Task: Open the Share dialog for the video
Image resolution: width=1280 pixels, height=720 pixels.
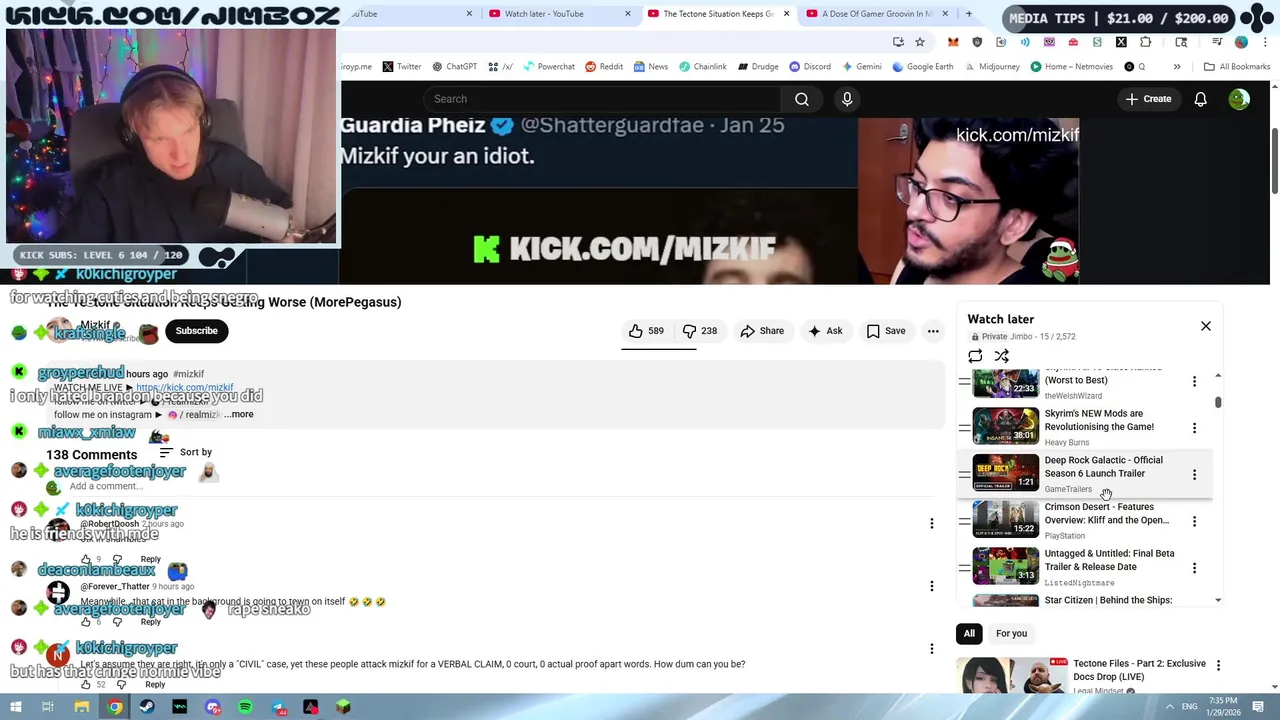Action: point(762,331)
